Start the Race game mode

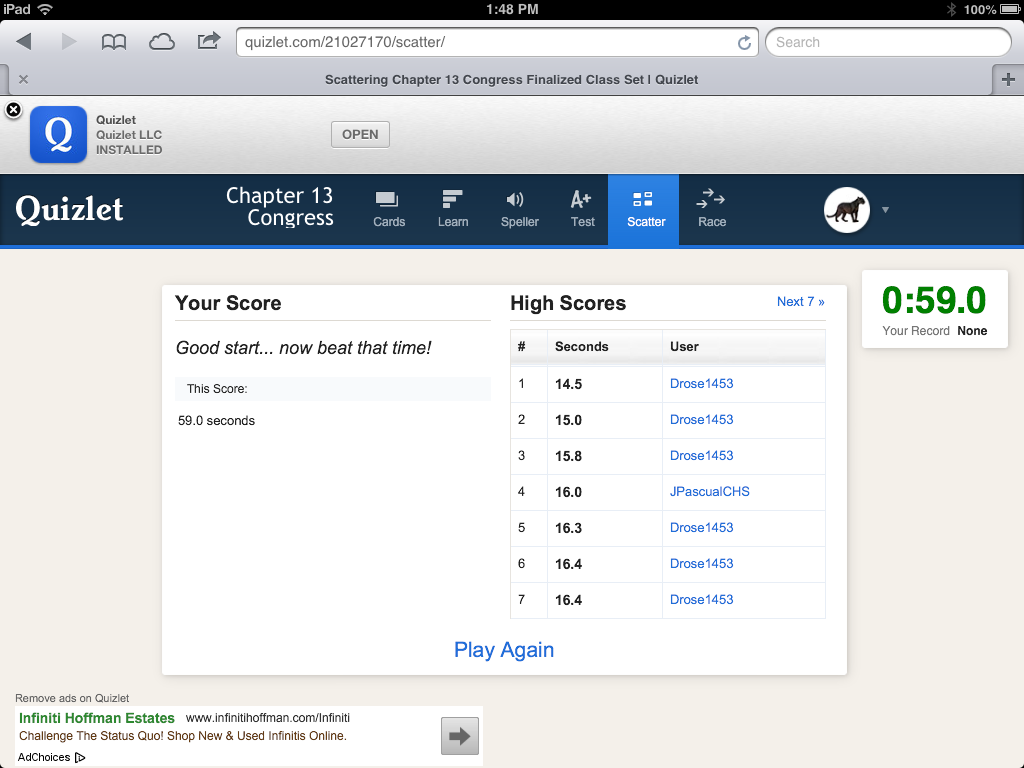click(711, 209)
